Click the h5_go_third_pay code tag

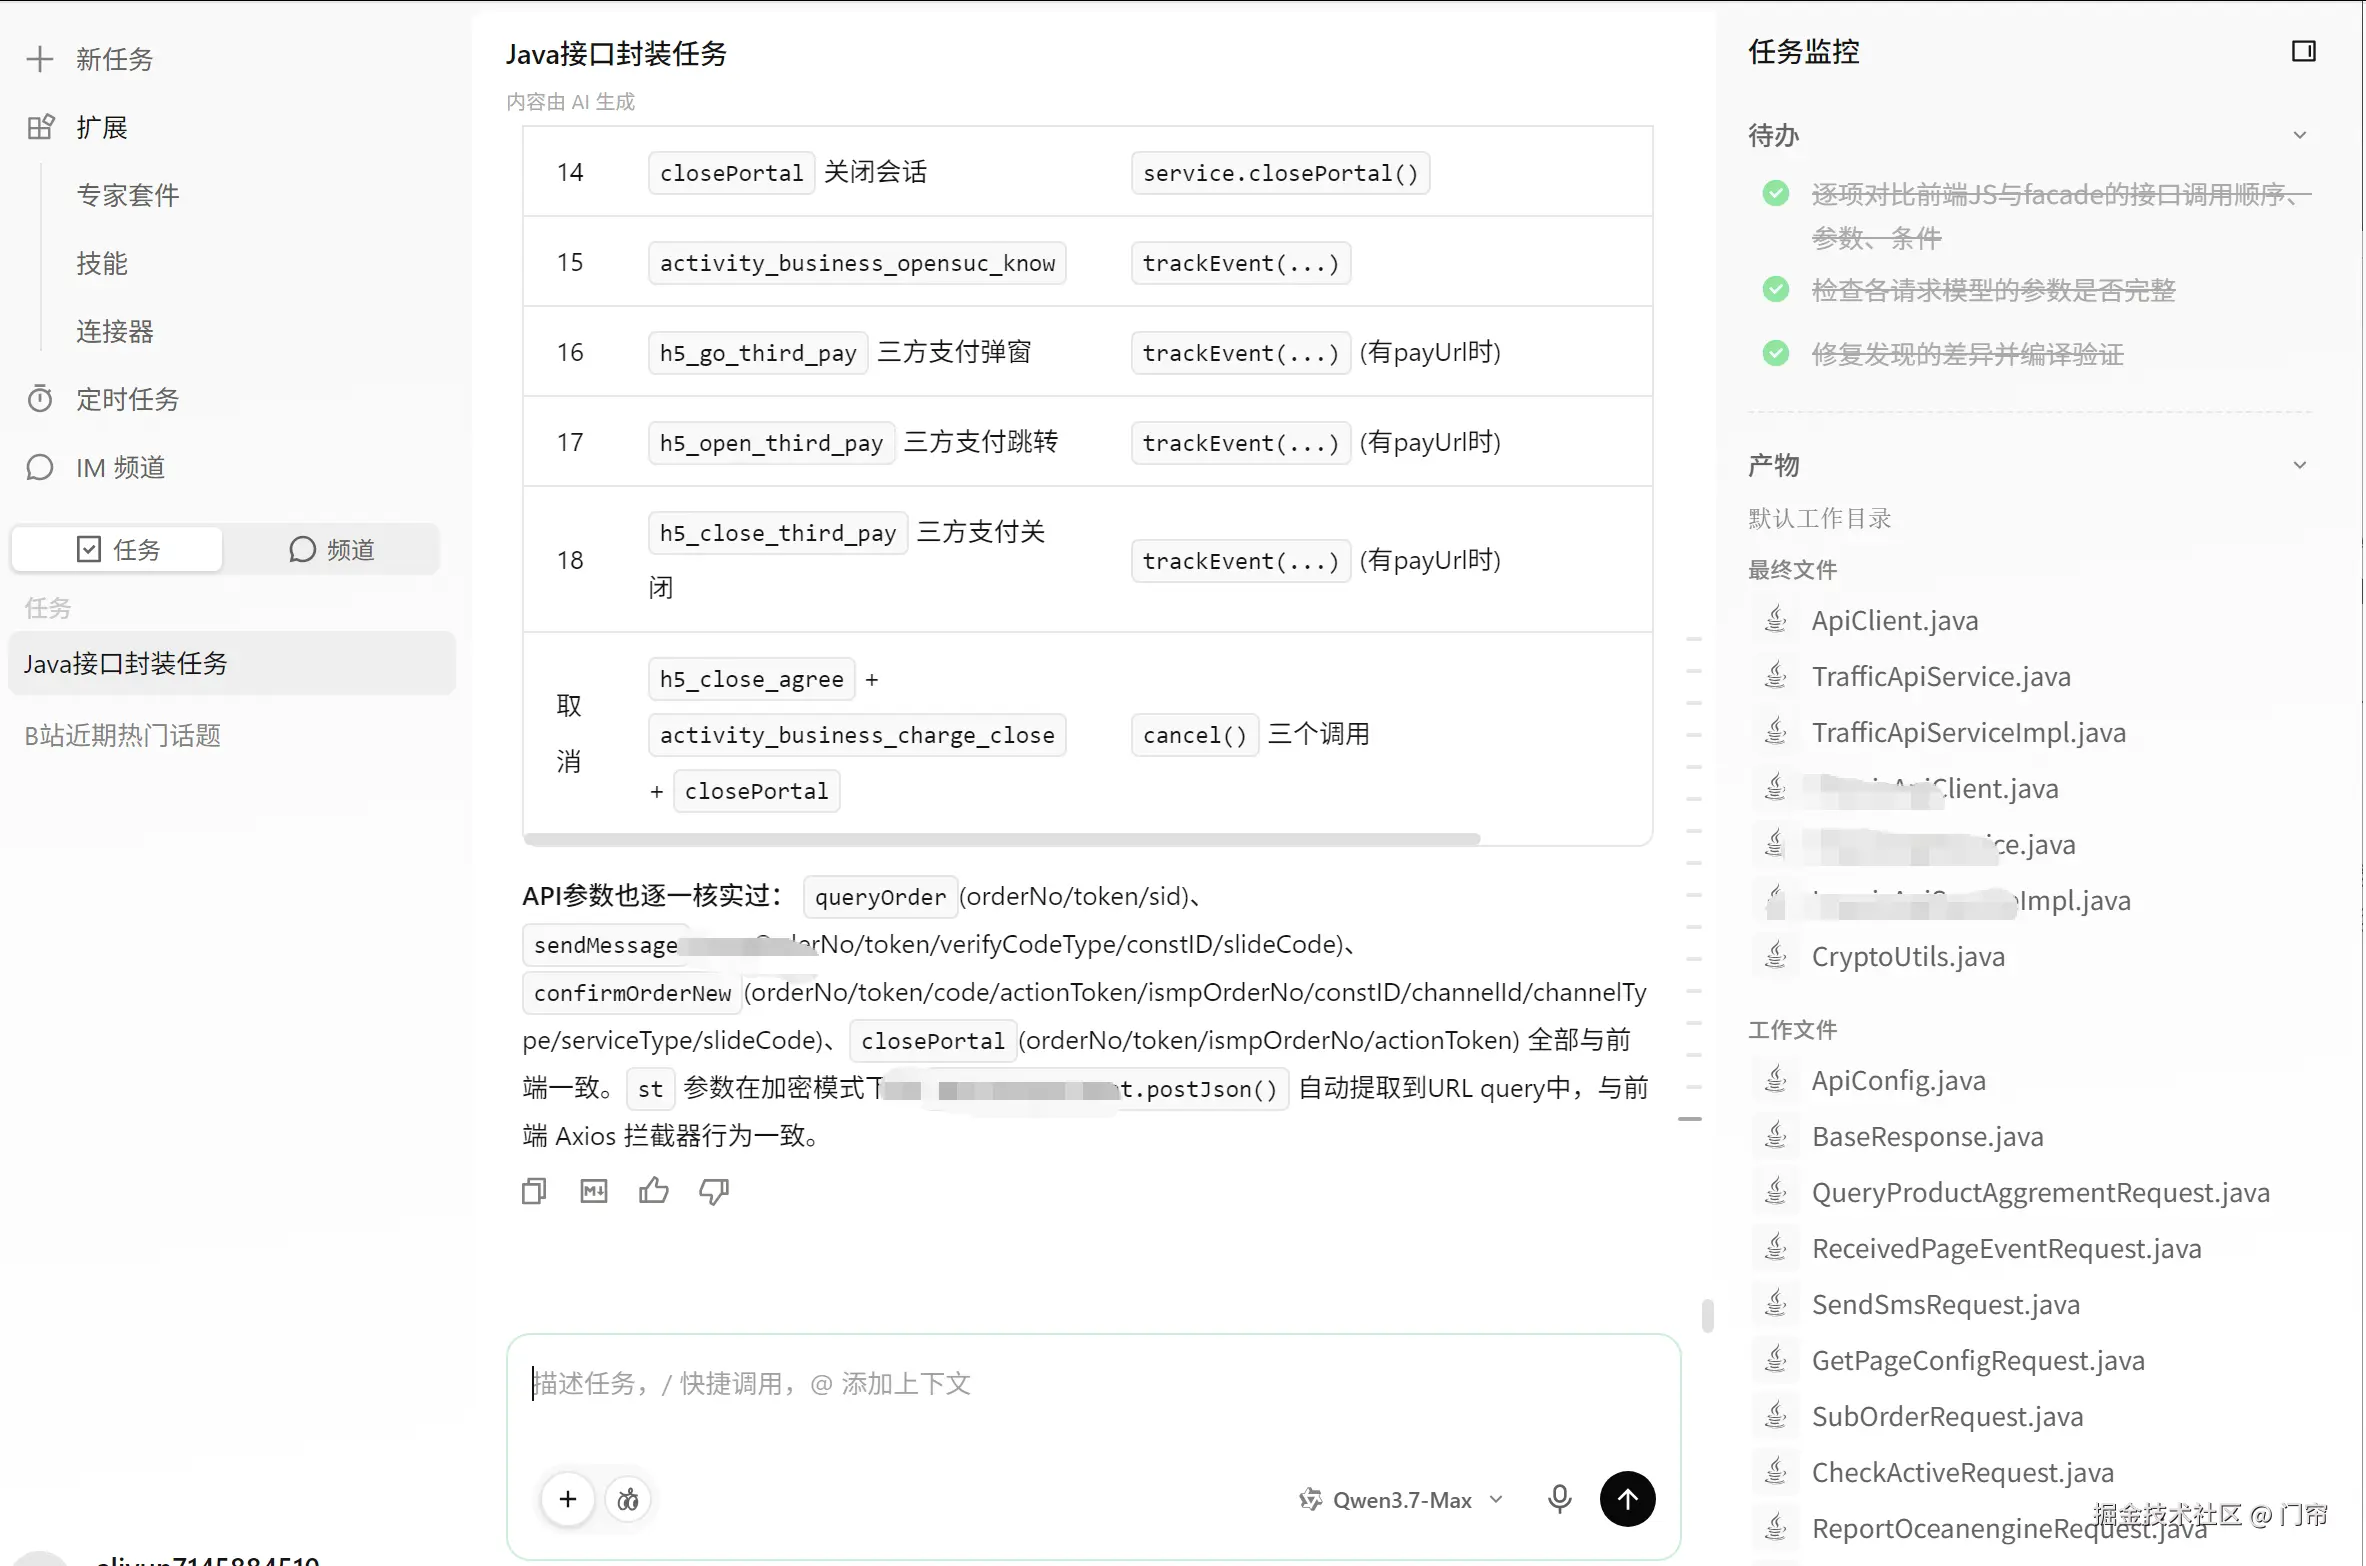pyautogui.click(x=758, y=353)
